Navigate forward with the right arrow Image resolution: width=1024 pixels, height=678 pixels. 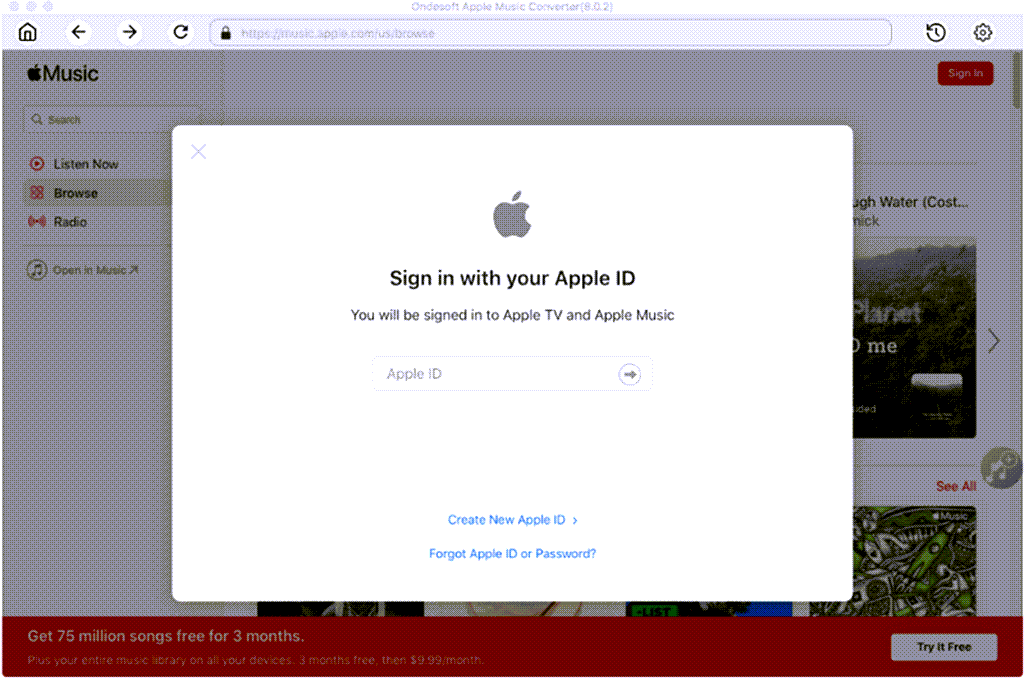click(129, 32)
